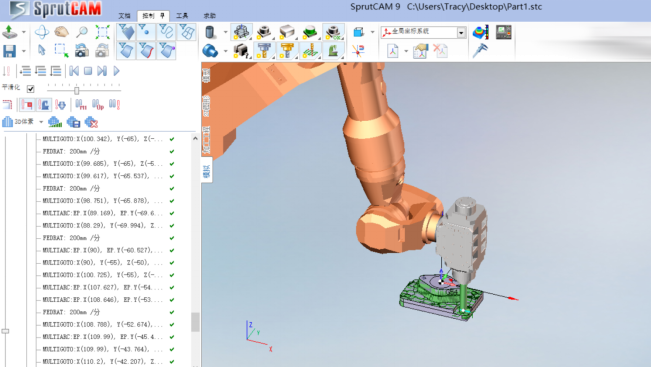
Task: Stop the simulation playback
Action: (x=88, y=71)
